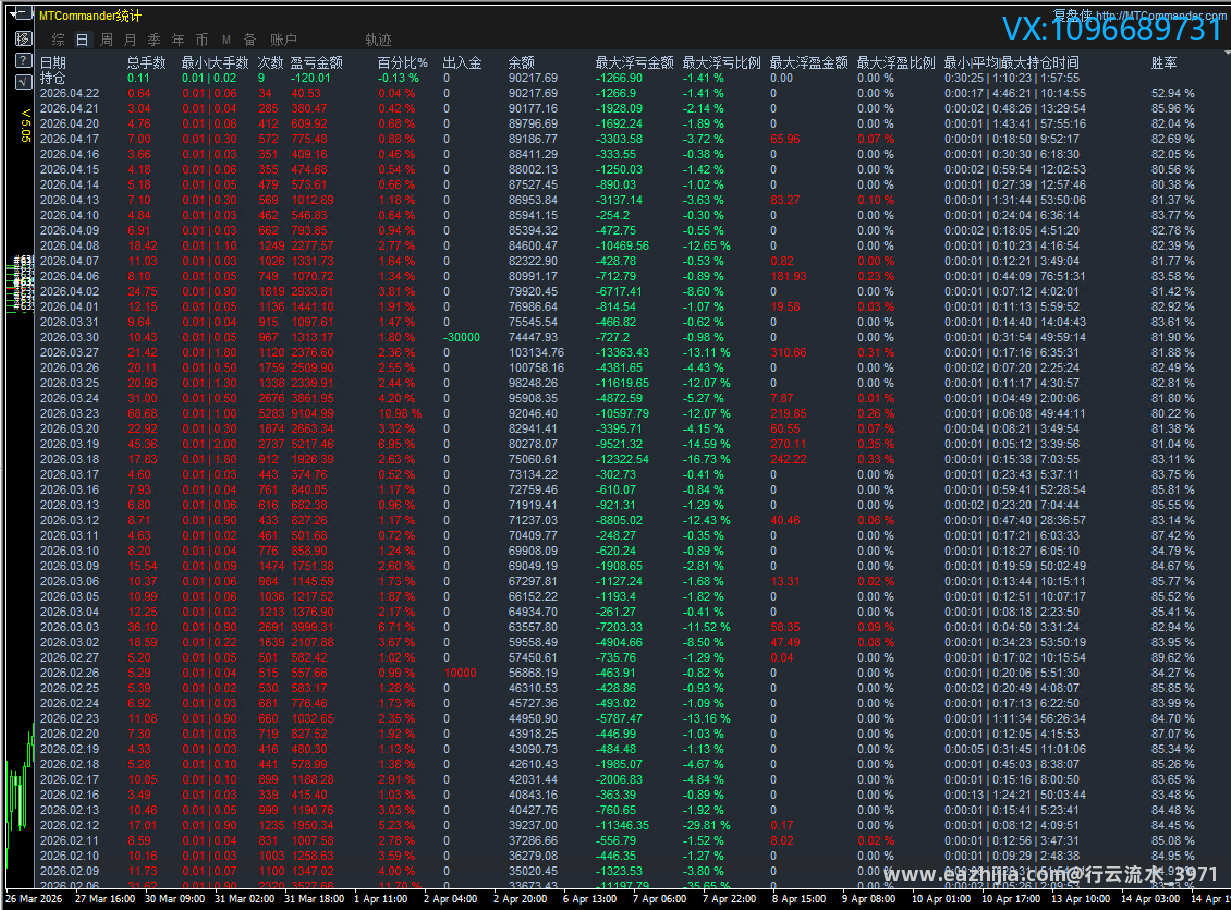1231x910 pixels.
Task: Click the 次数 column header
Action: coord(271,62)
